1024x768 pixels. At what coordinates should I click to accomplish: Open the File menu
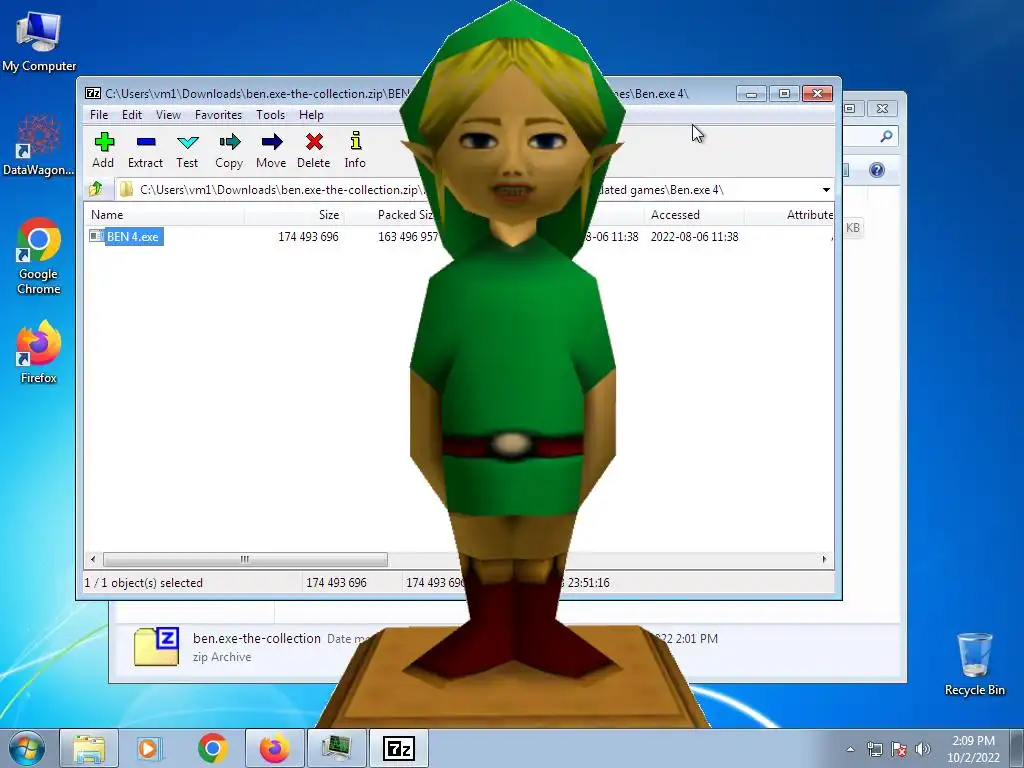(99, 115)
